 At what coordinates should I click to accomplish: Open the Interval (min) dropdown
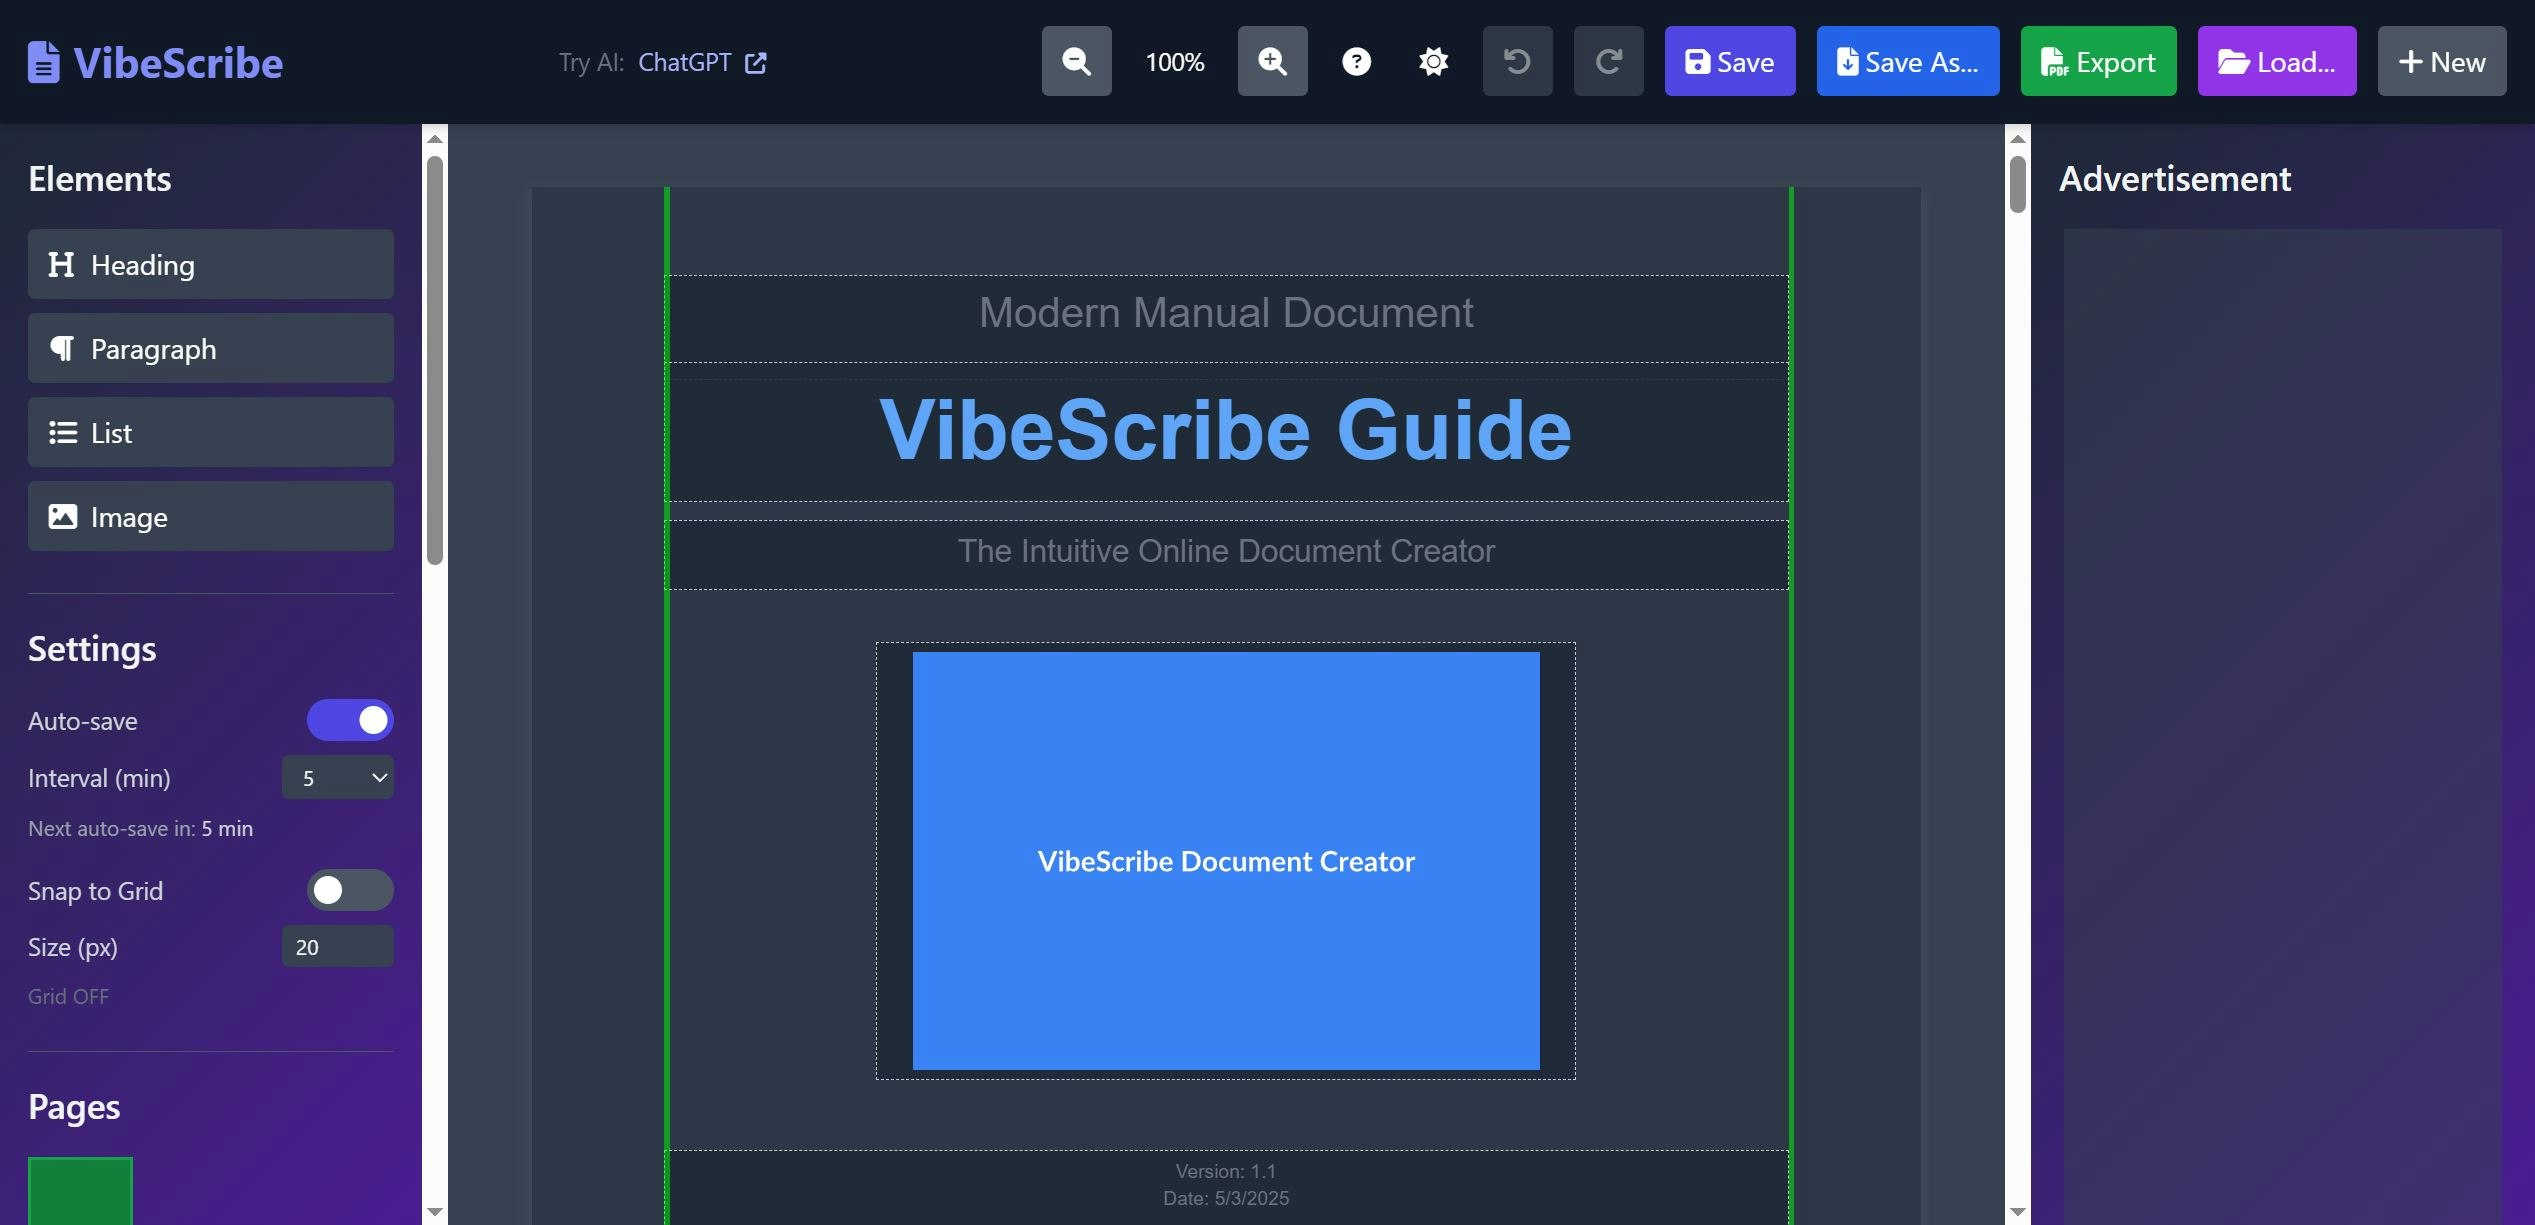point(338,778)
